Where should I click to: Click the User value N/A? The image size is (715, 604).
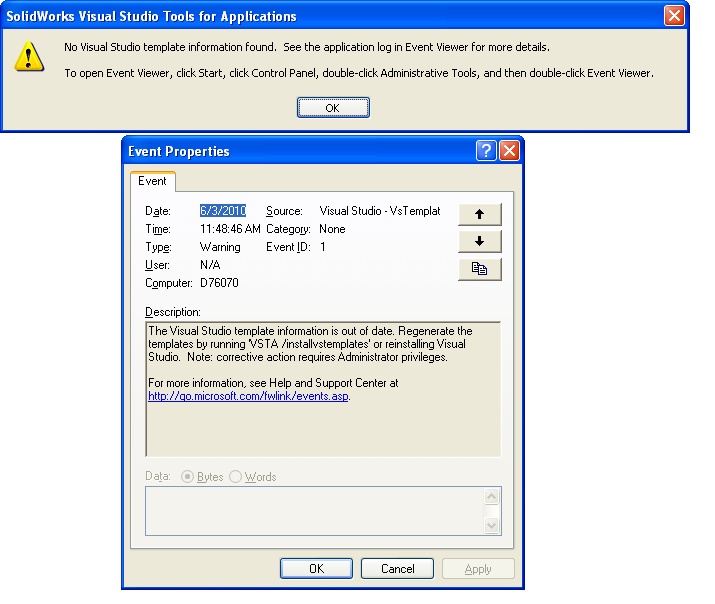pyautogui.click(x=210, y=265)
